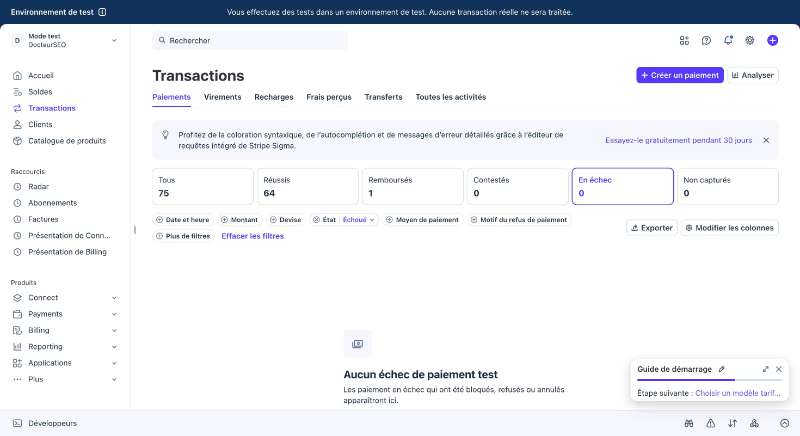Open the Choisir un modèle tarif link
This screenshot has height=436, width=800.
coord(738,393)
